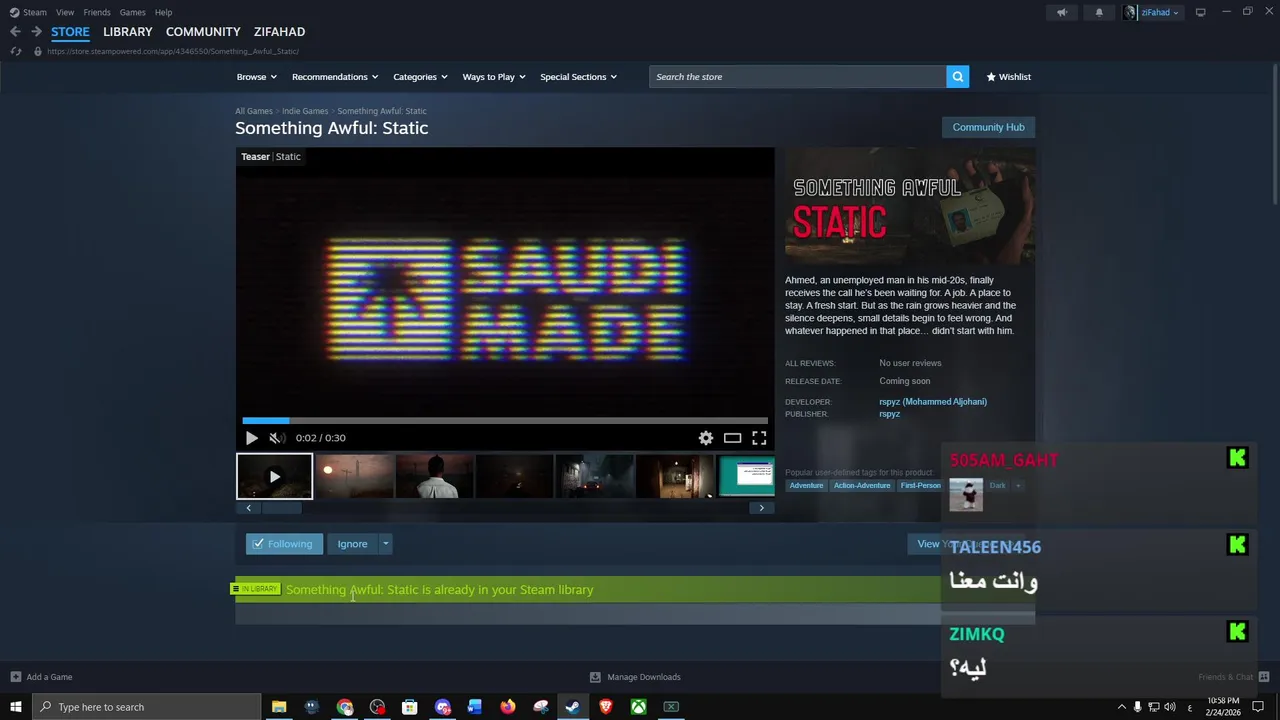This screenshot has width=1280, height=720.
Task: Open the ZIFAHAD profile tab
Action: pos(279,32)
